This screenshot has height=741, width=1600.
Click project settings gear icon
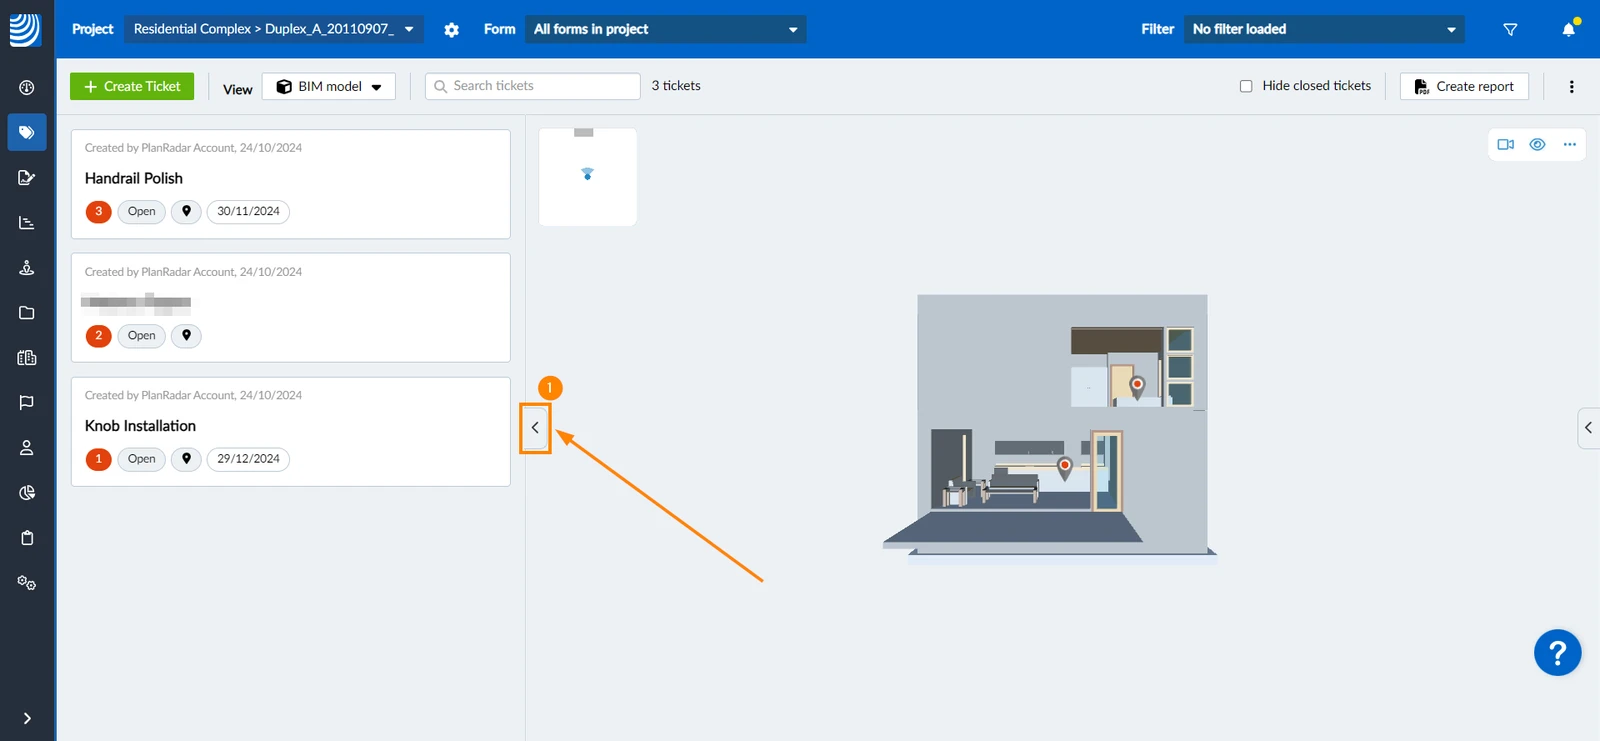pos(452,30)
